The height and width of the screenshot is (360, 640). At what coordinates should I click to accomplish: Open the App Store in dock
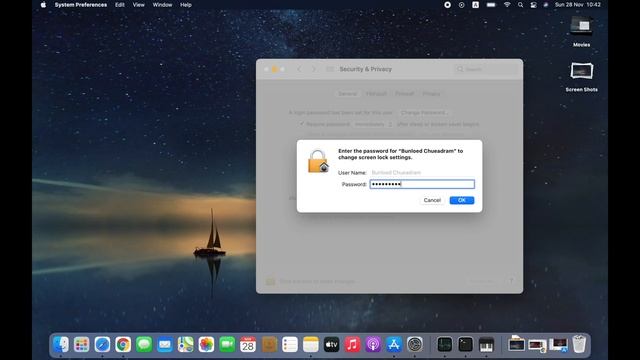tap(394, 344)
